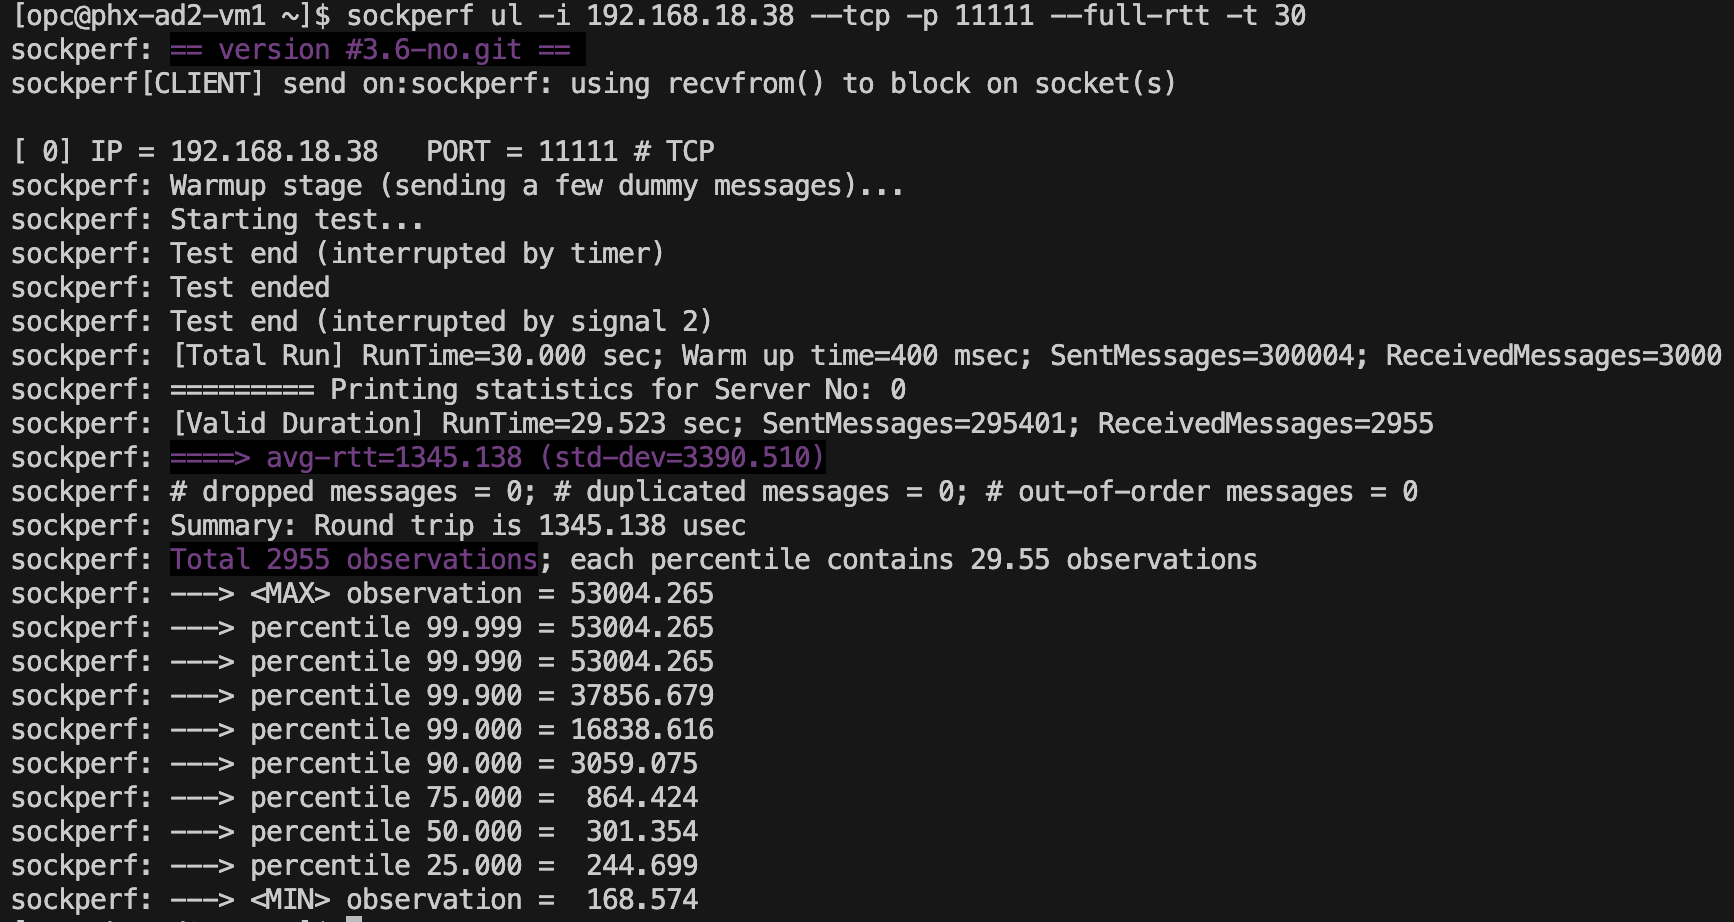Viewport: 1734px width, 922px height.
Task: Click the percentile 25.000 value 244.699
Action: [x=641, y=866]
